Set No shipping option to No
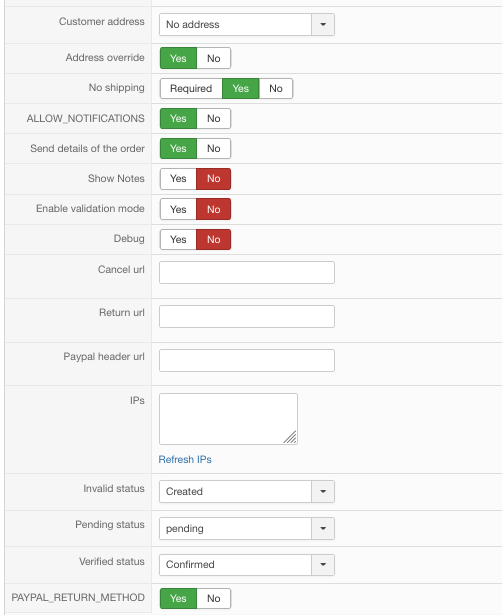The image size is (502, 615). coord(276,88)
